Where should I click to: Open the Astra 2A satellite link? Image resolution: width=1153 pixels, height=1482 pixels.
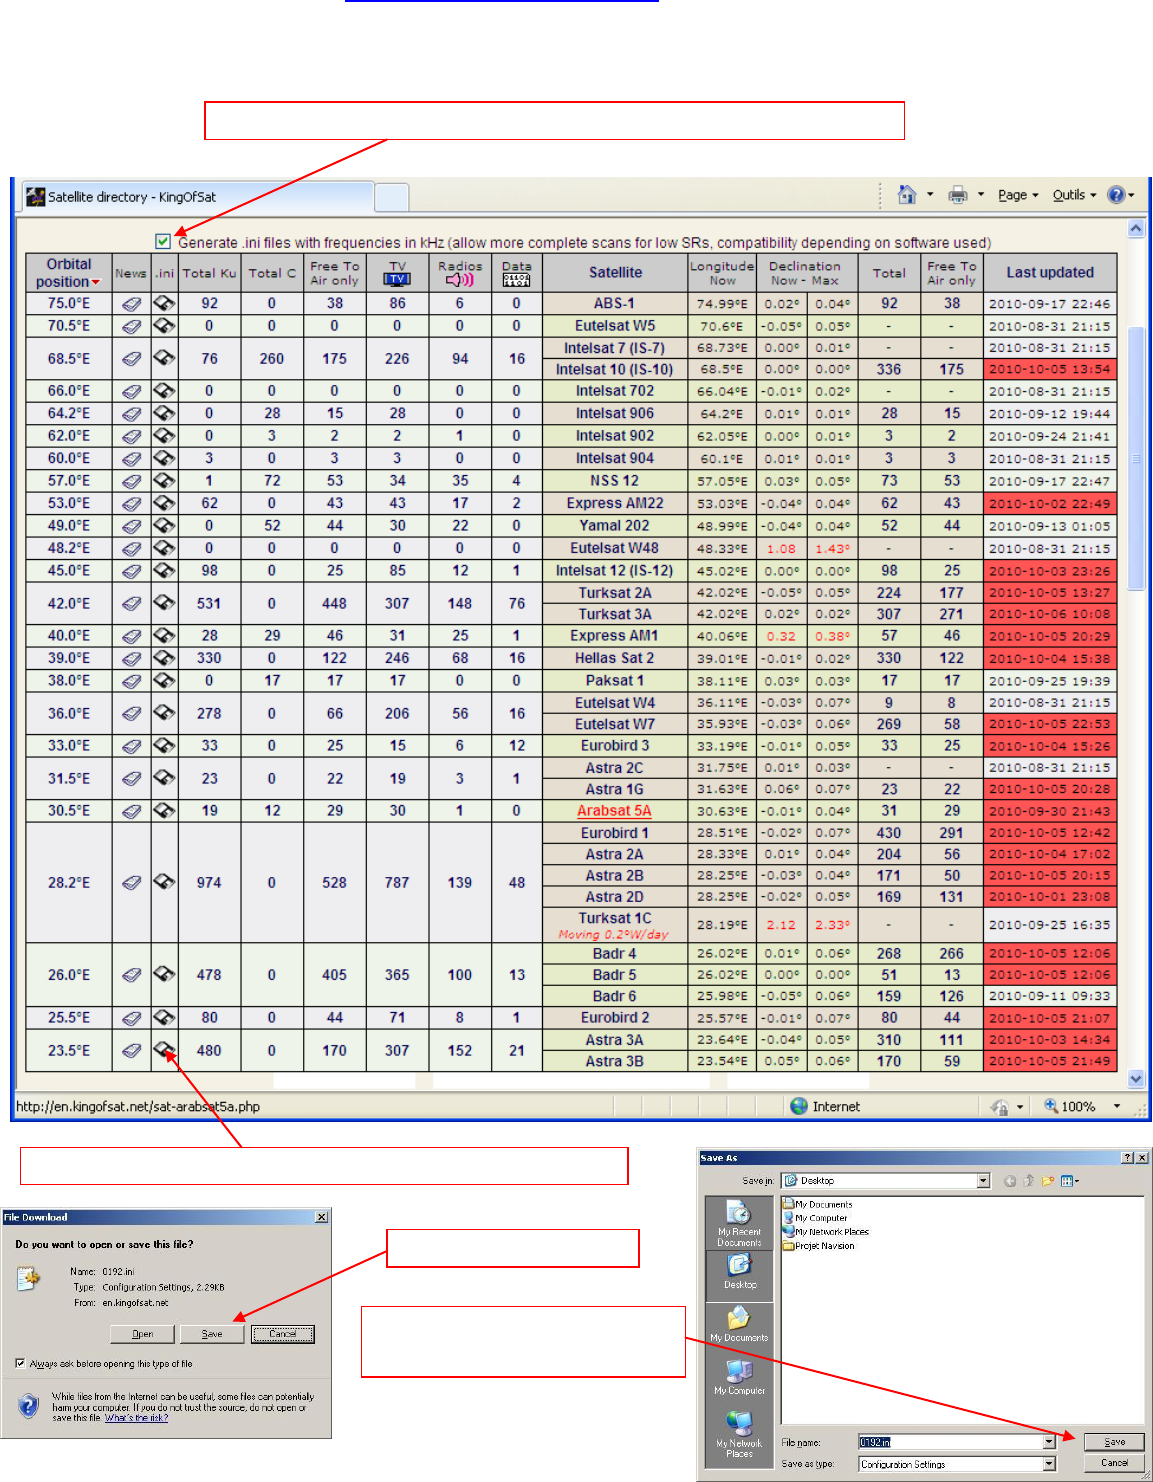coord(614,854)
